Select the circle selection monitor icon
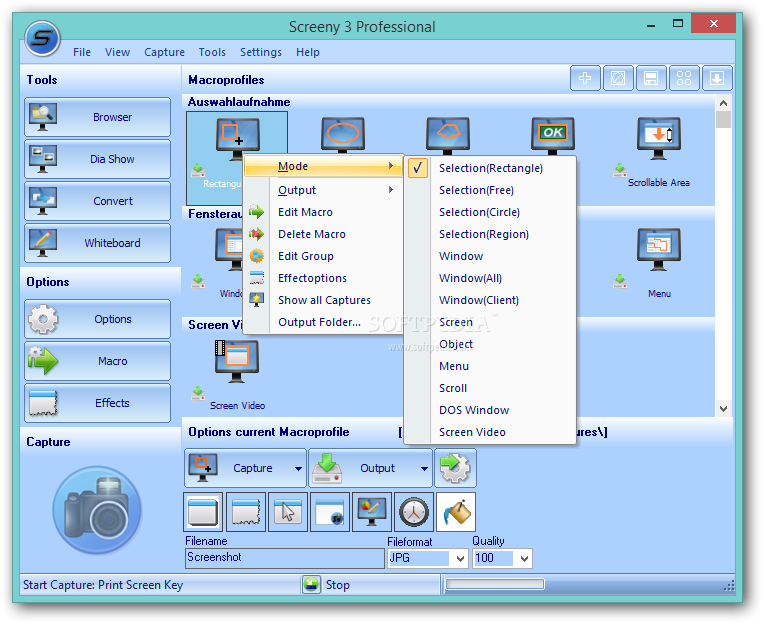Screen dimensions: 763x623 (343, 135)
